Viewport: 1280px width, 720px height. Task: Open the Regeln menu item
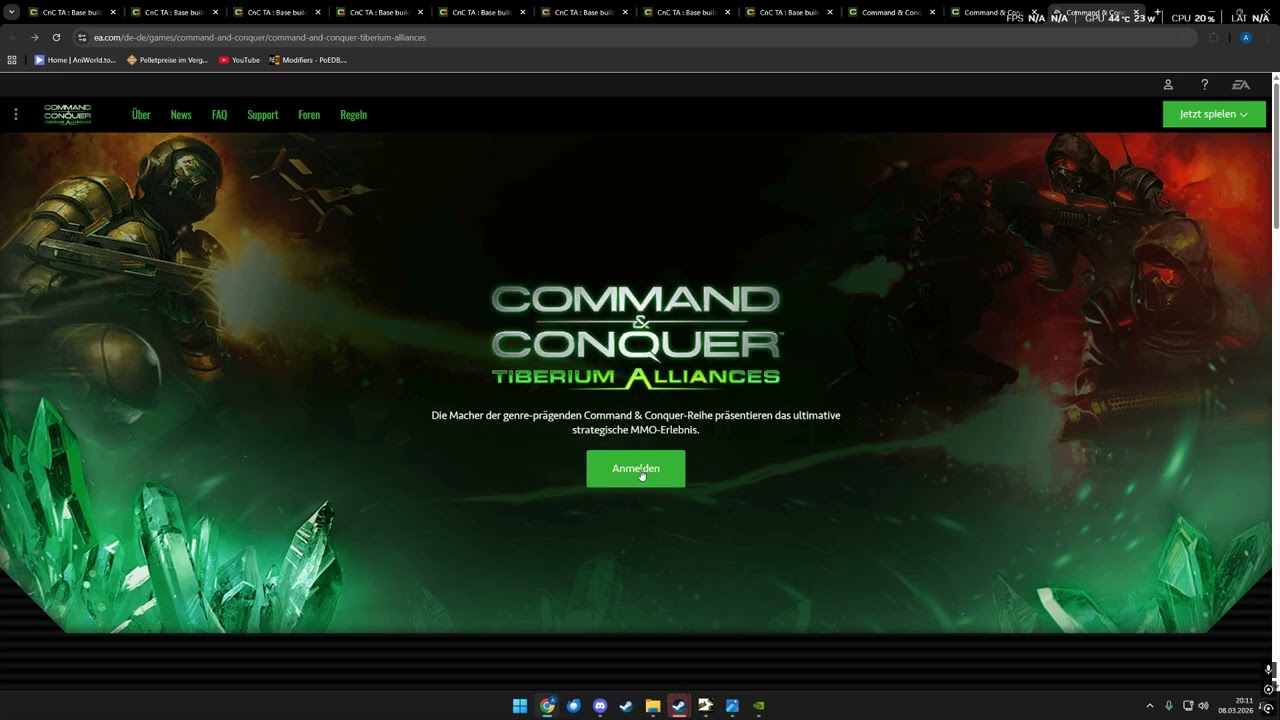pos(353,114)
